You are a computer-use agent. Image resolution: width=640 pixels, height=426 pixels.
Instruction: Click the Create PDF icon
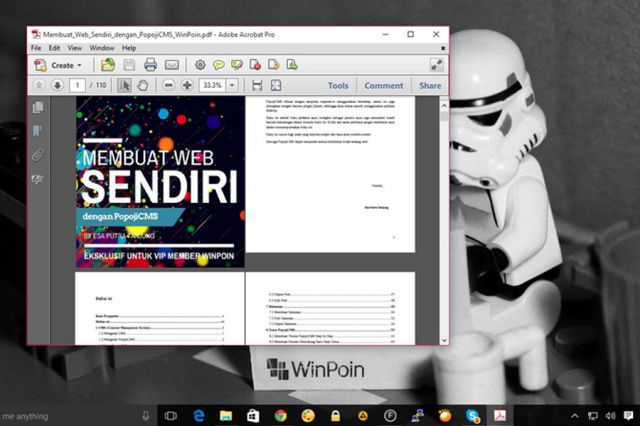tap(41, 65)
